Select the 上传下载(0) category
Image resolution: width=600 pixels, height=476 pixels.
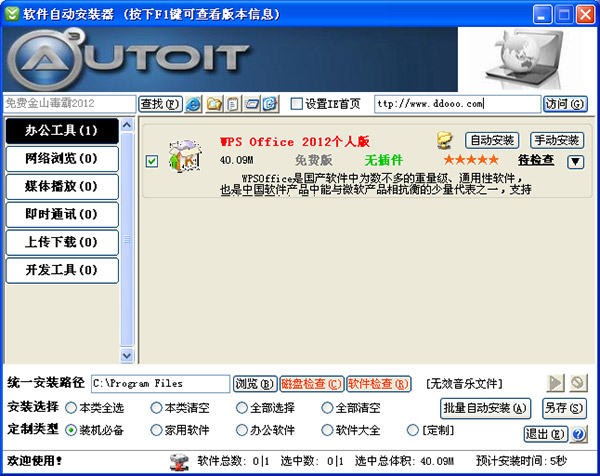[x=62, y=242]
